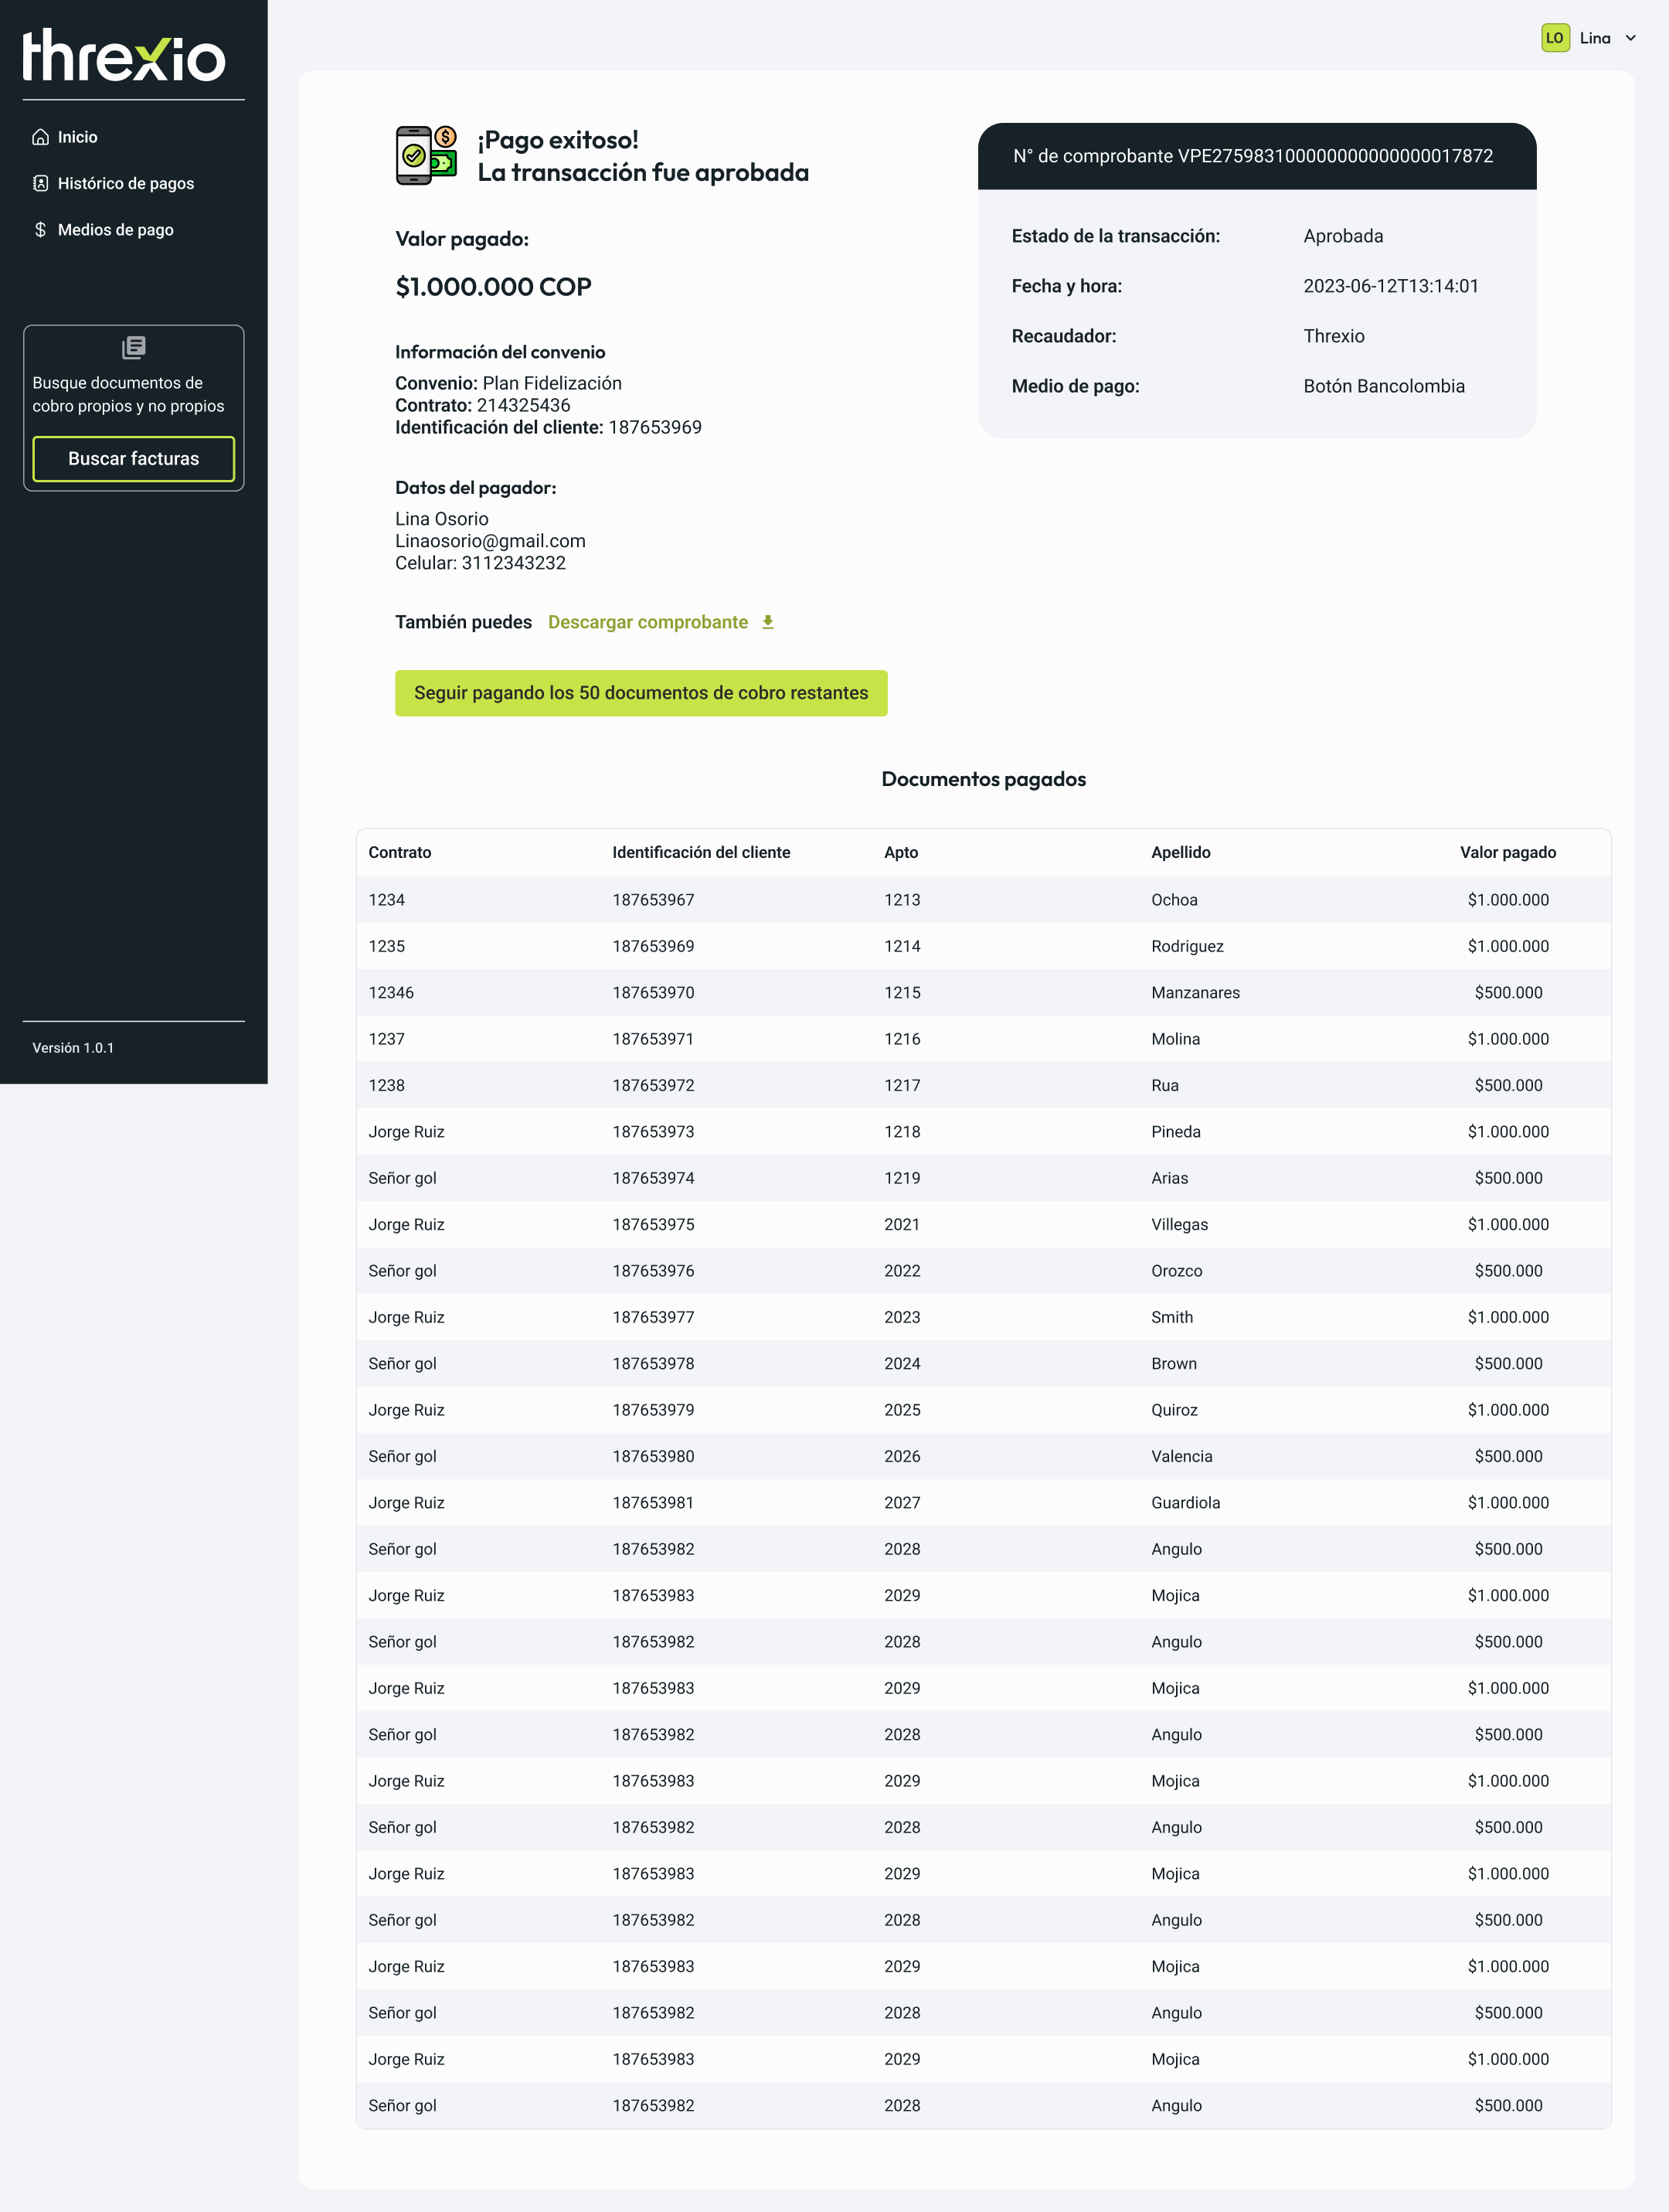Viewport: 1669px width, 2212px height.
Task: Click the Celular: 3112343232 line
Action: [480, 563]
